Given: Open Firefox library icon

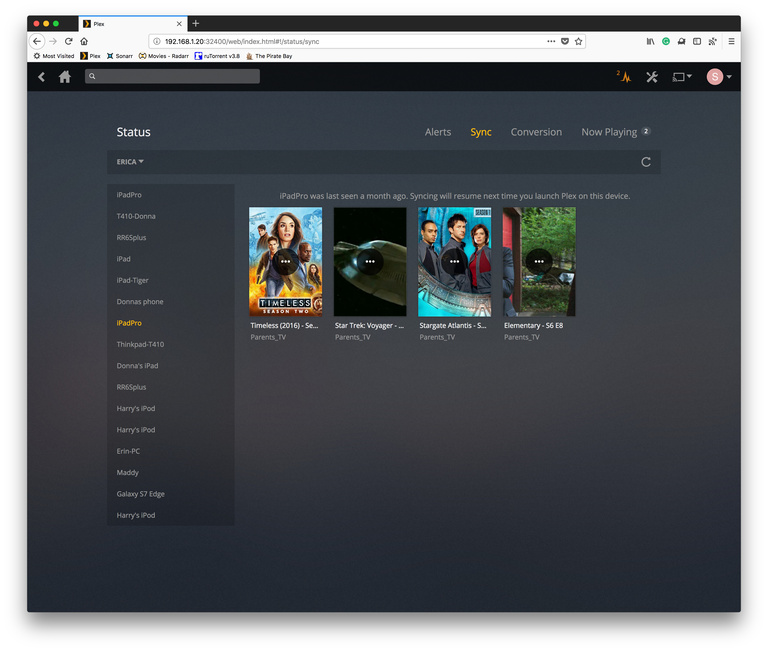Looking at the screenshot, I should point(650,42).
